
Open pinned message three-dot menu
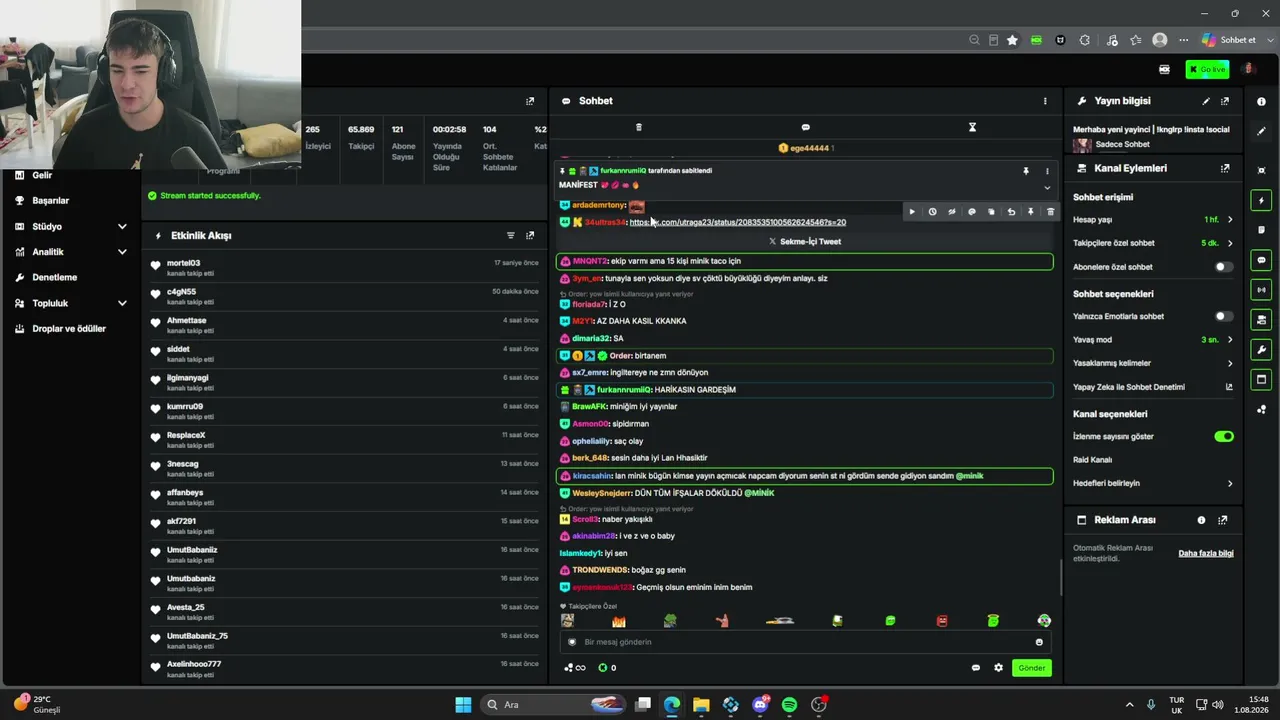point(1047,171)
